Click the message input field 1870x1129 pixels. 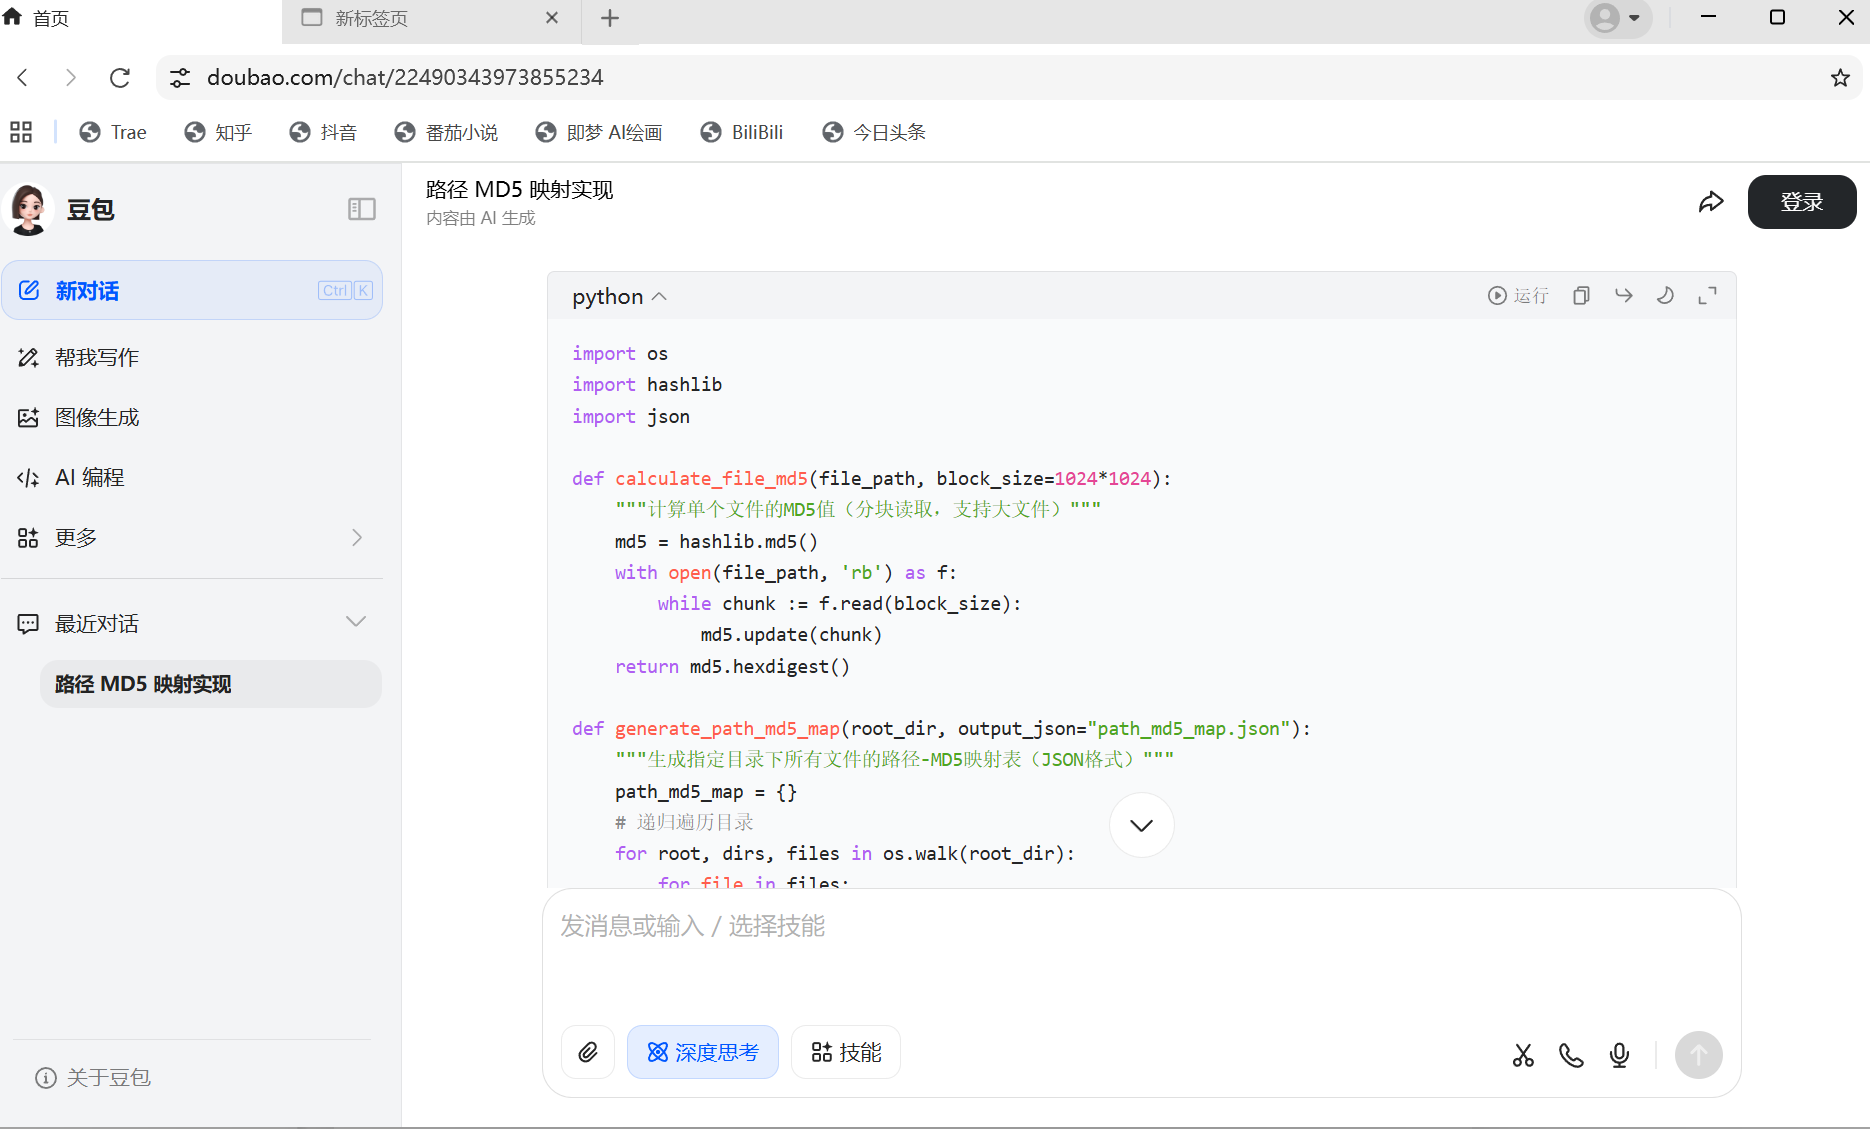pos(1140,950)
